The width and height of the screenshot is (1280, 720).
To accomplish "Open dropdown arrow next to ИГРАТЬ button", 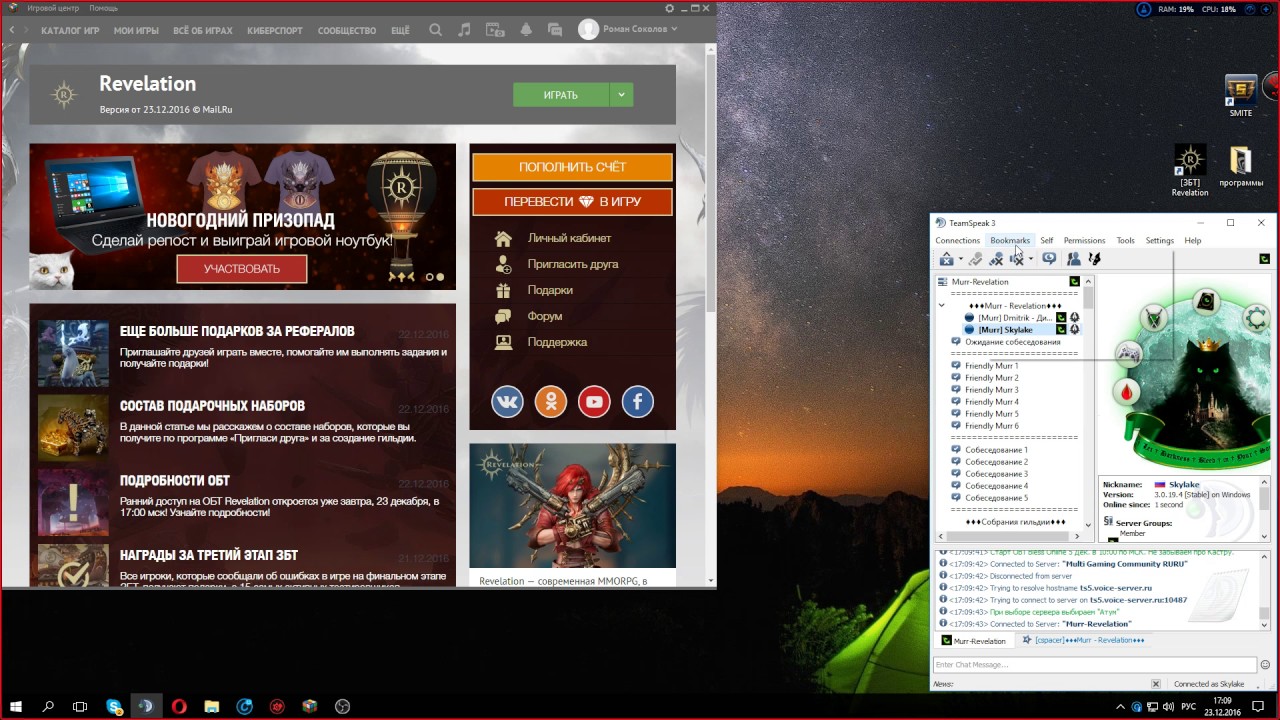I will 621,95.
